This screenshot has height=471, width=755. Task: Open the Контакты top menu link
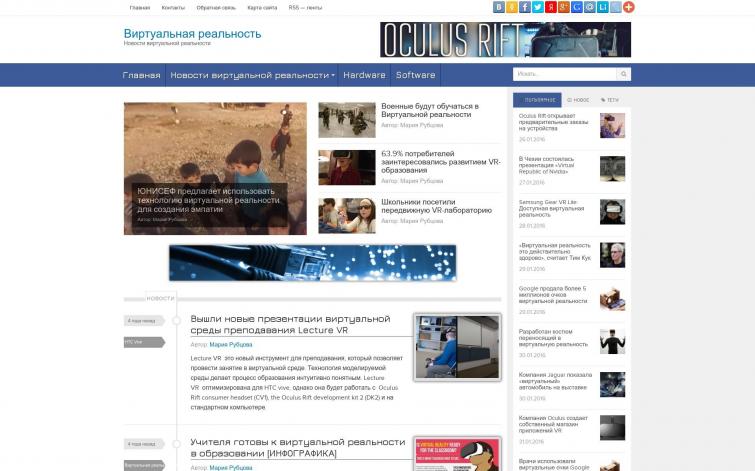173,8
